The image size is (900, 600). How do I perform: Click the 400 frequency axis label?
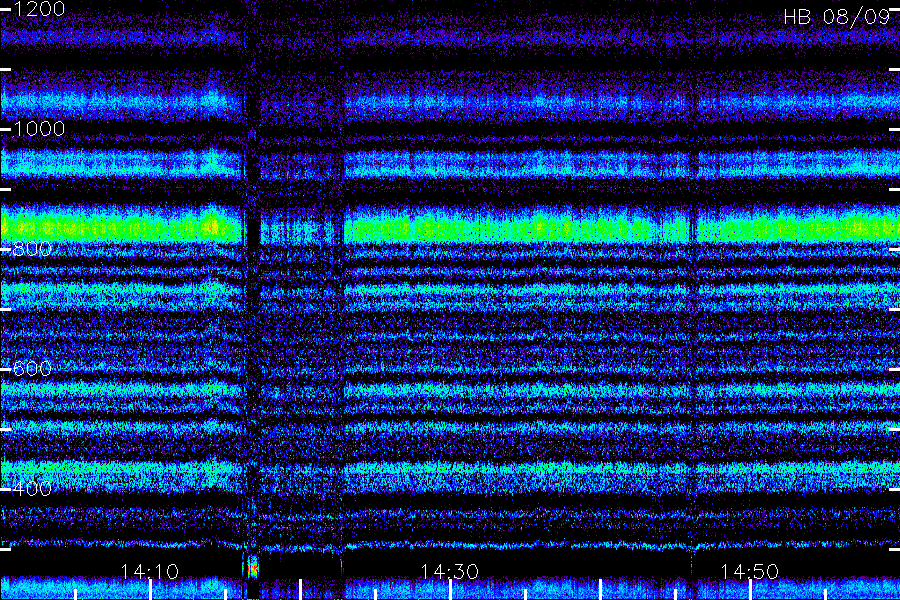(x=32, y=489)
